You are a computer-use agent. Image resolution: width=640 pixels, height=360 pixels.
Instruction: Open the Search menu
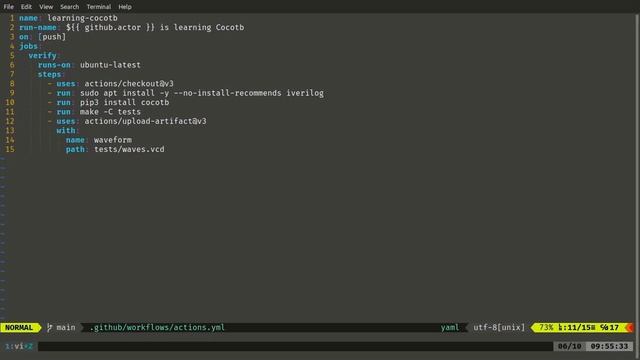point(69,7)
